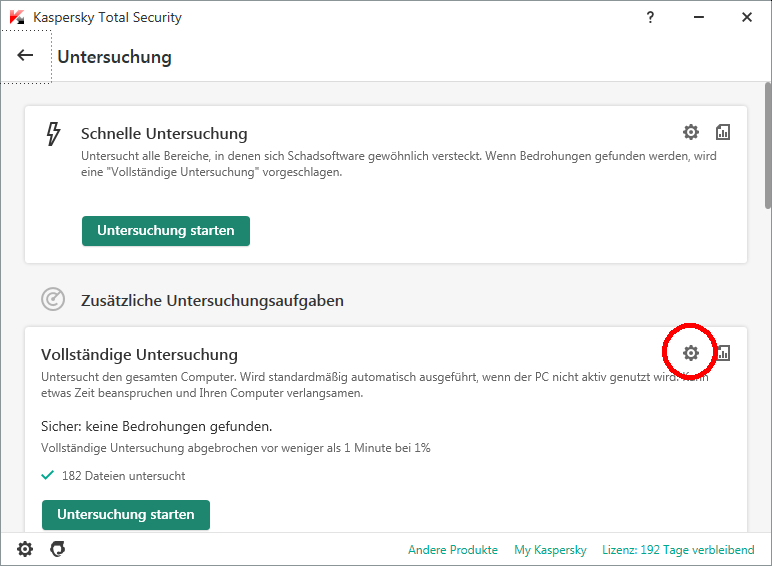
Task: Click the target icon for Zusätzliche Untersuchungsaufgaben
Action: coord(53,299)
